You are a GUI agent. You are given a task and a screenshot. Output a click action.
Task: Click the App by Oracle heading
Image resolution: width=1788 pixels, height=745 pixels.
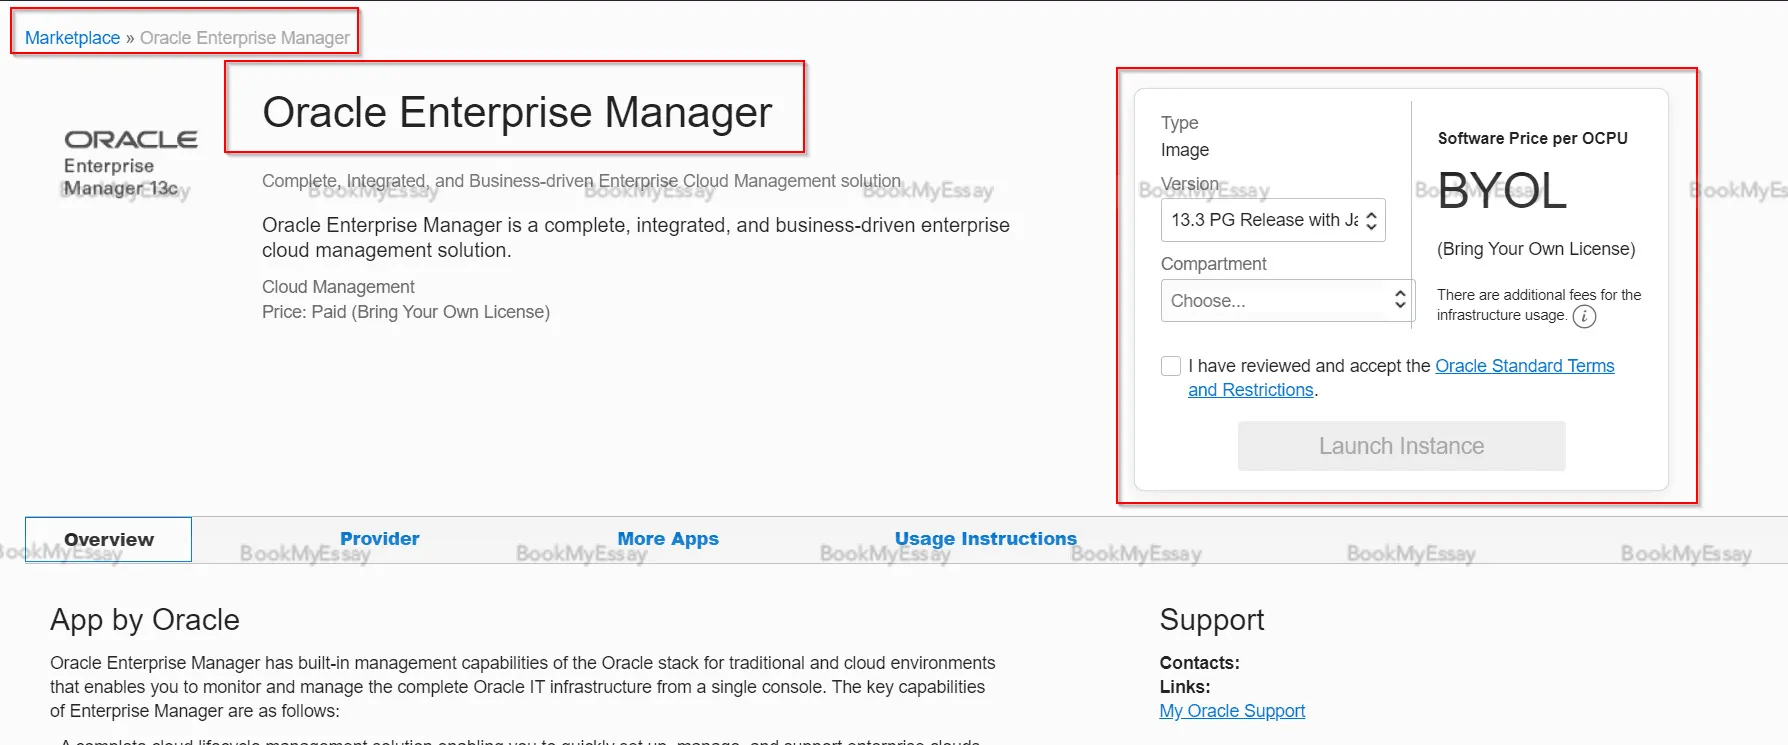pyautogui.click(x=145, y=620)
